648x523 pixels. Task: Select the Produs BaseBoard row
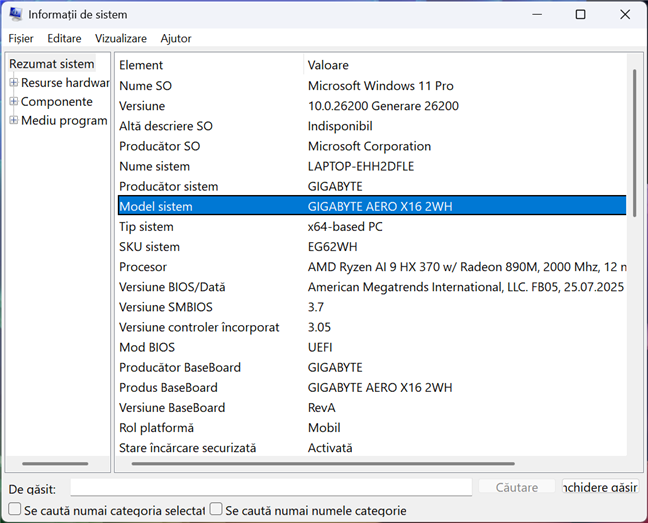[372, 387]
